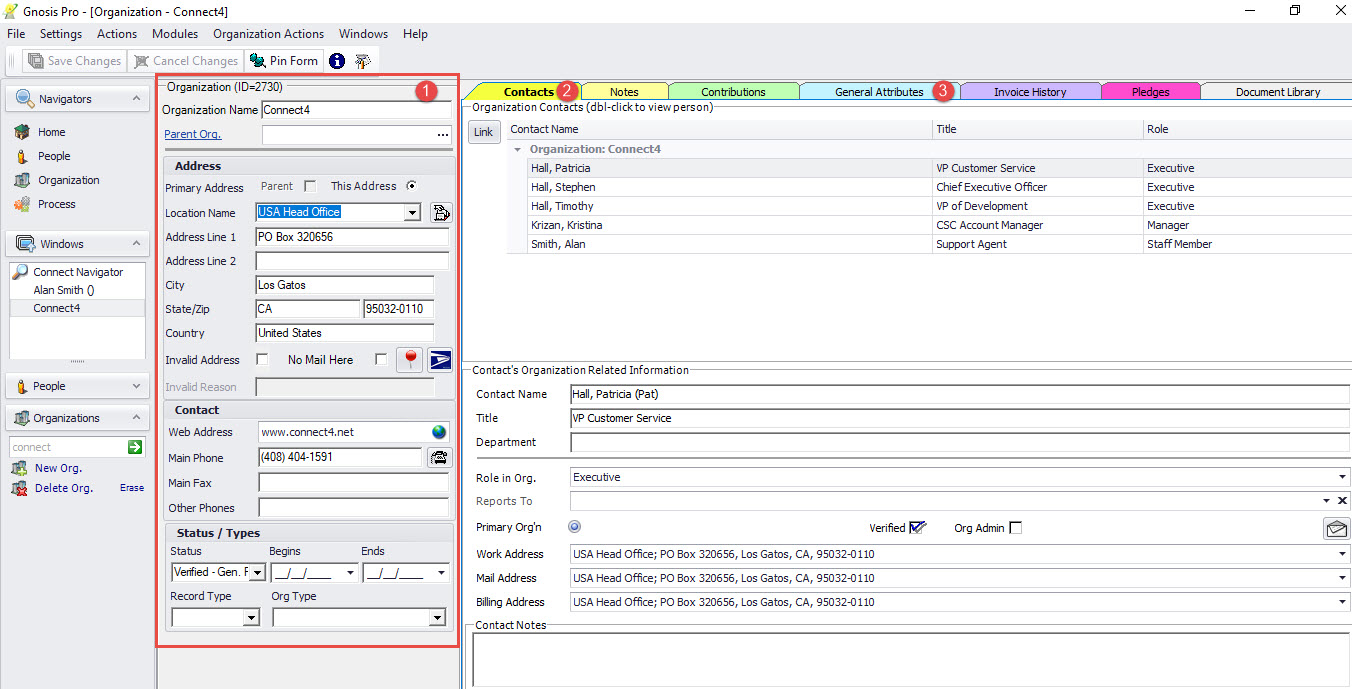Screen dimensions: 1352x689
Task: Open the Ends date dropdown
Action: 441,573
